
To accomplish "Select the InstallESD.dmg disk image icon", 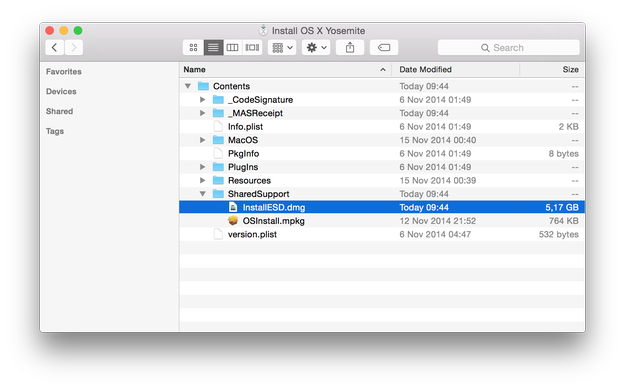I will 233,207.
